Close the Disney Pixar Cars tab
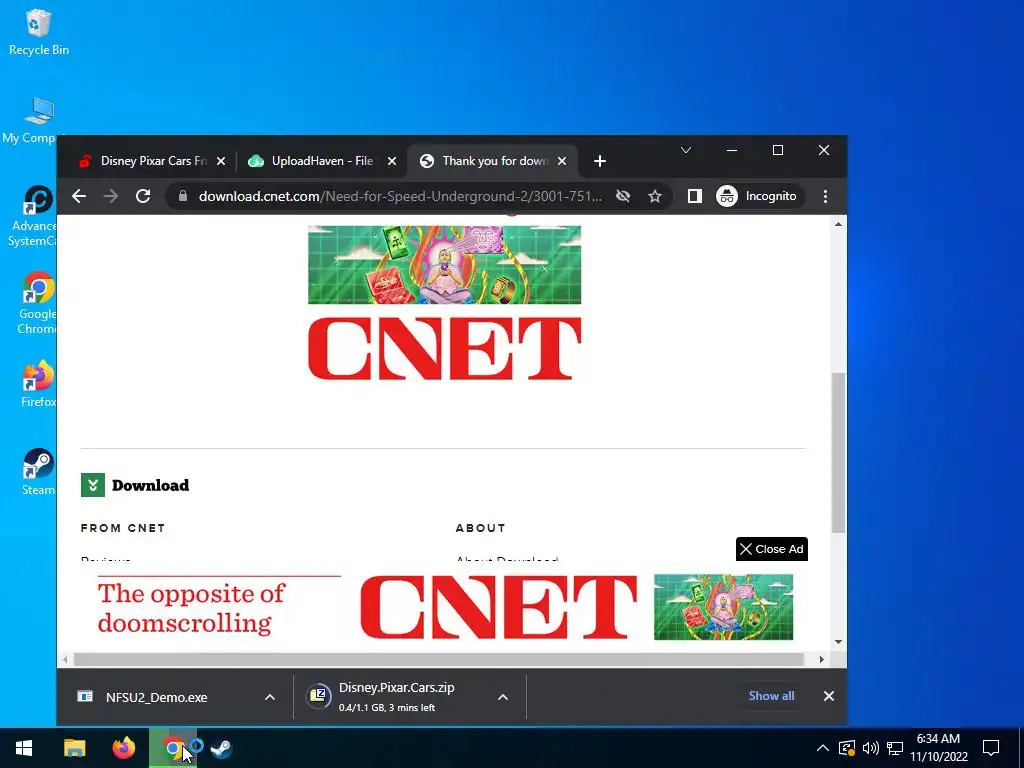This screenshot has height=768, width=1024. 221,161
